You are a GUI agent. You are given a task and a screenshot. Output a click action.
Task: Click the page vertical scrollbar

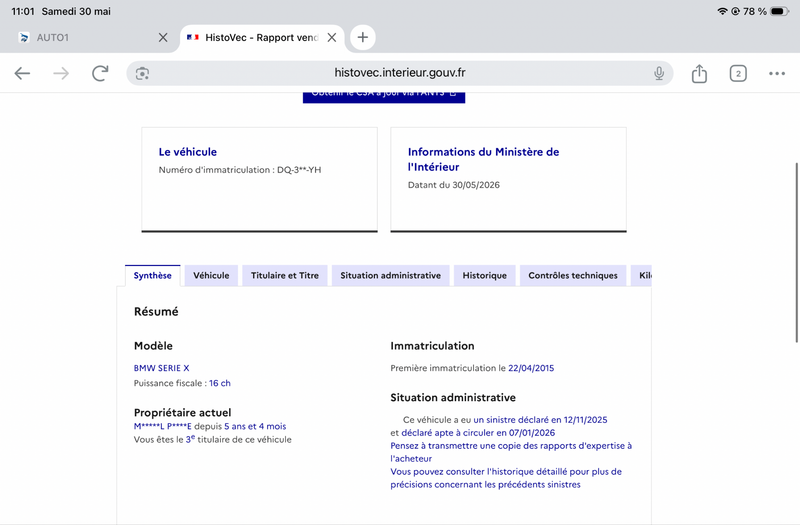click(796, 253)
